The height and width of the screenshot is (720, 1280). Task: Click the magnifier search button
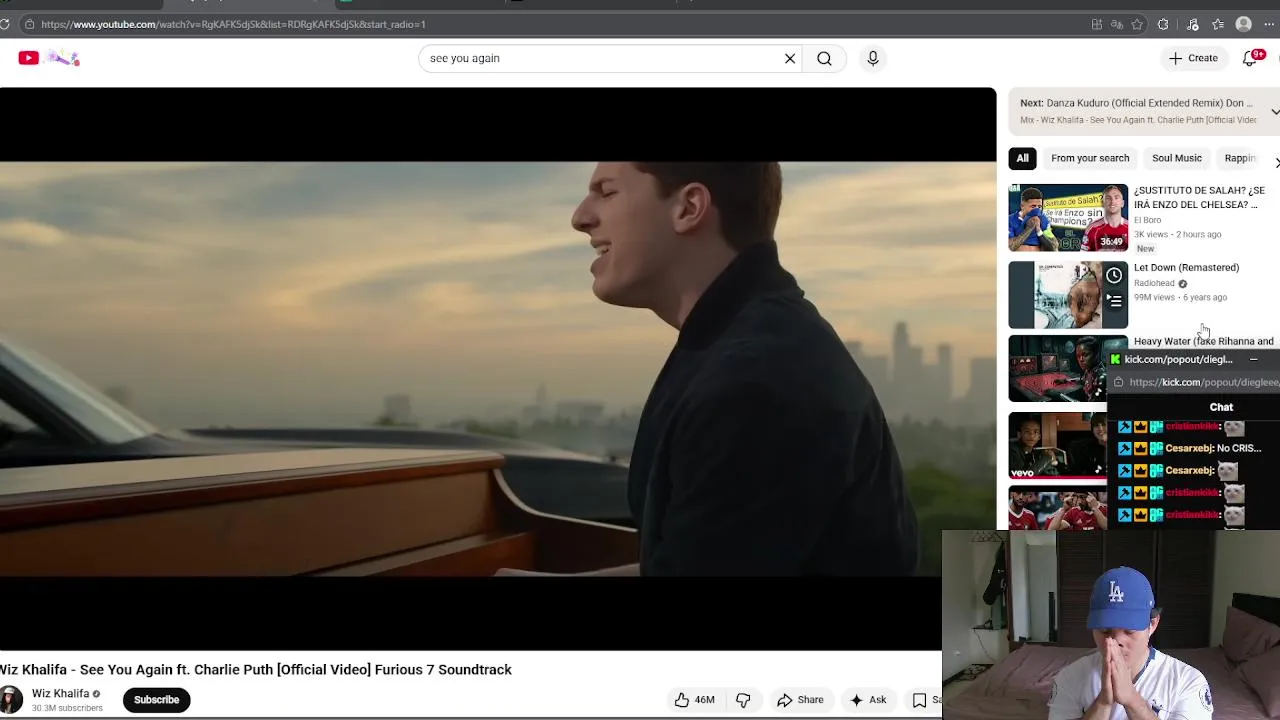coord(824,58)
